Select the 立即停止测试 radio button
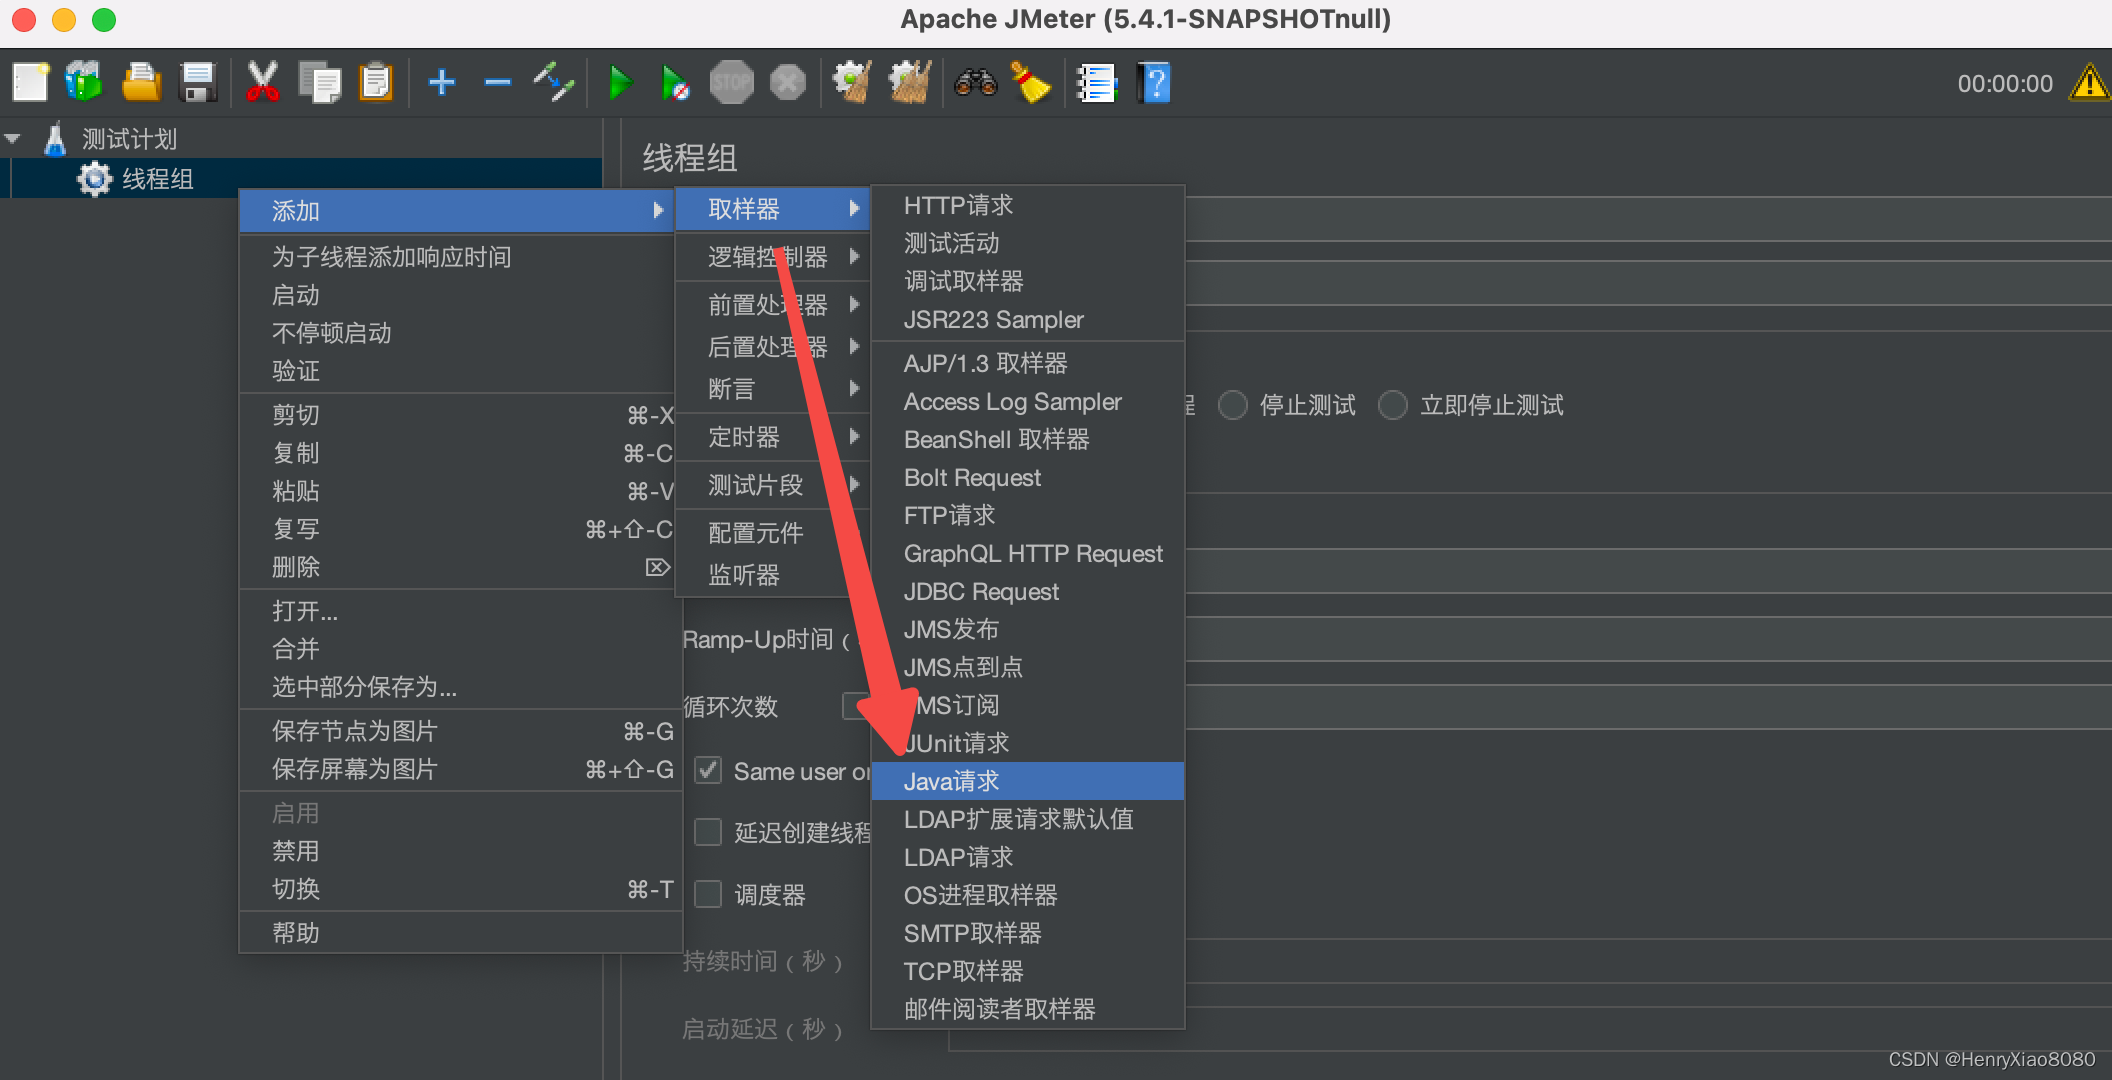Screen dimensions: 2112x1080 [1393, 405]
